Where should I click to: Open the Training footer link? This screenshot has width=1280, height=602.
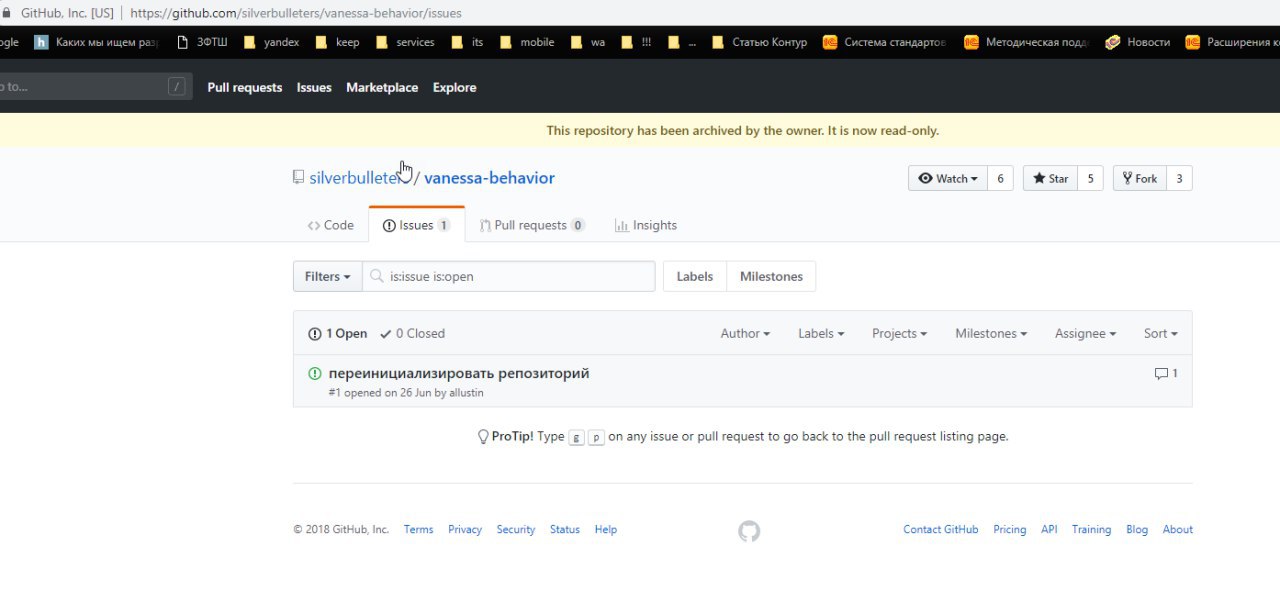pyautogui.click(x=1091, y=529)
